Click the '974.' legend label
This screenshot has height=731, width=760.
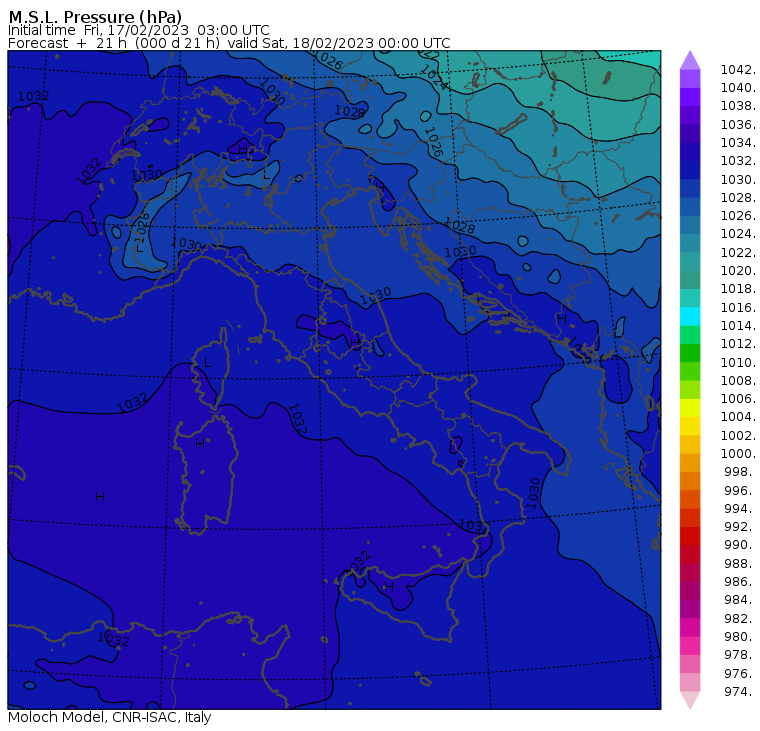(x=740, y=692)
